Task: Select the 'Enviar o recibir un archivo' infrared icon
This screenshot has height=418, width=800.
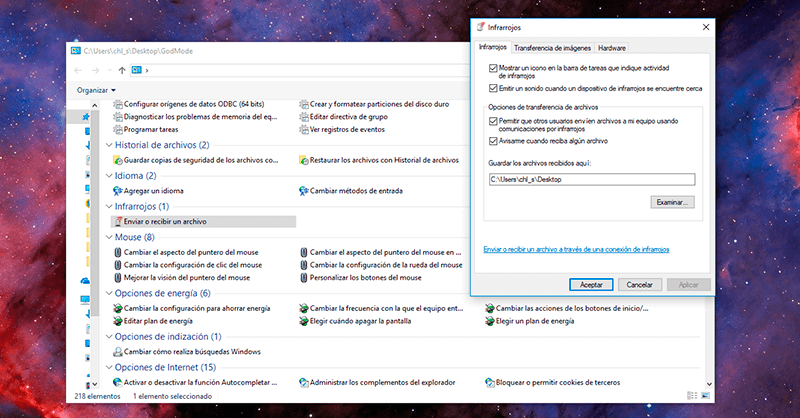Action: point(118,222)
